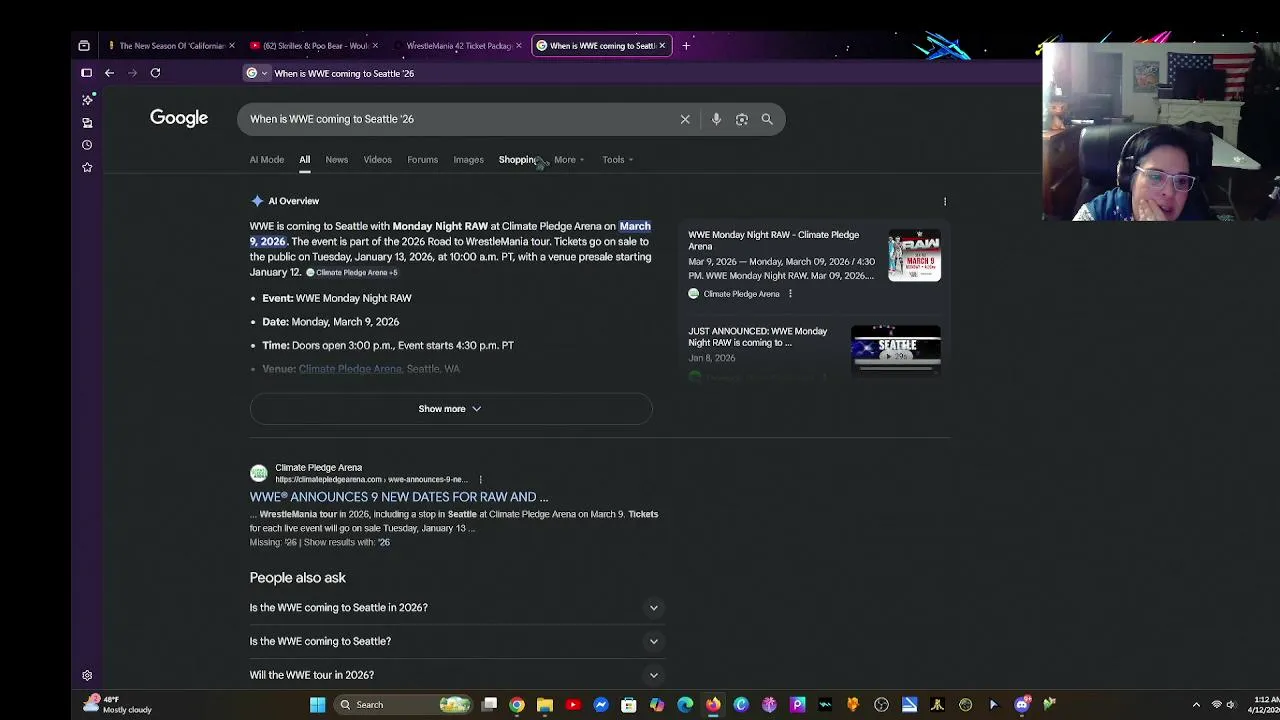Expand 'Is the WWE coming to Seattle in 2026?'

457,608
